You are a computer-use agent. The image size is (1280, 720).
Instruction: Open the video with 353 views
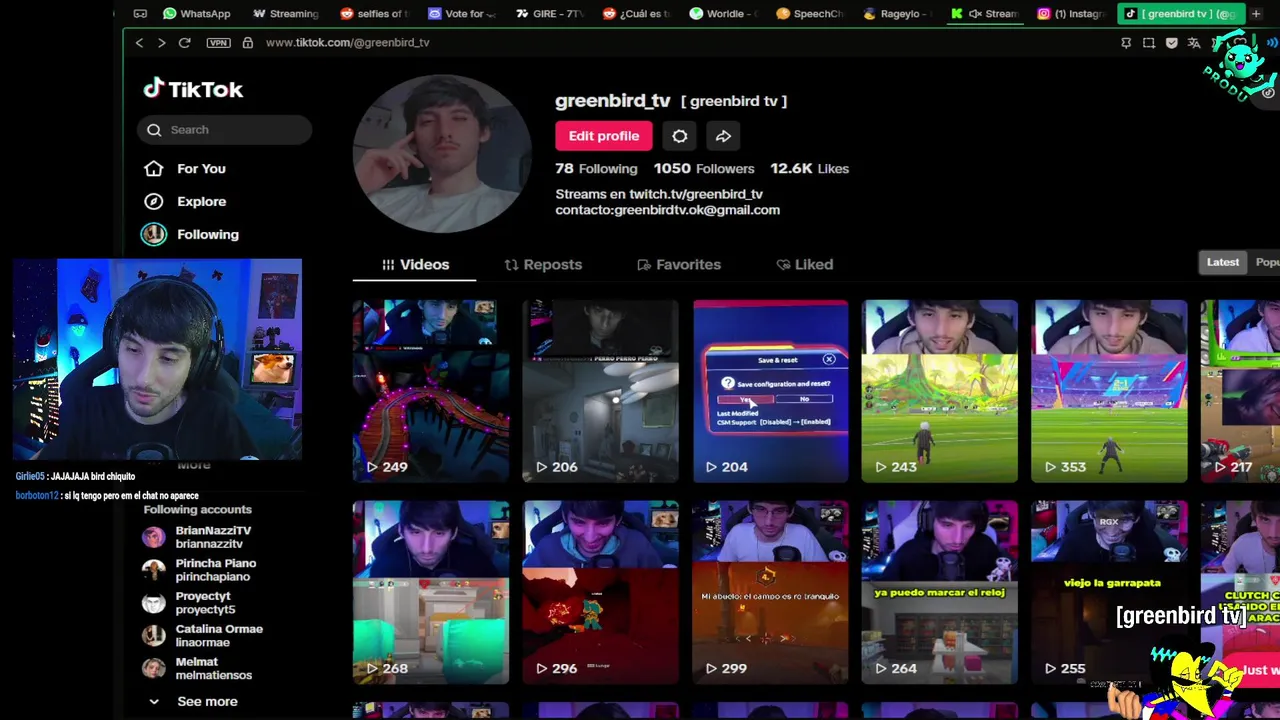[1109, 391]
